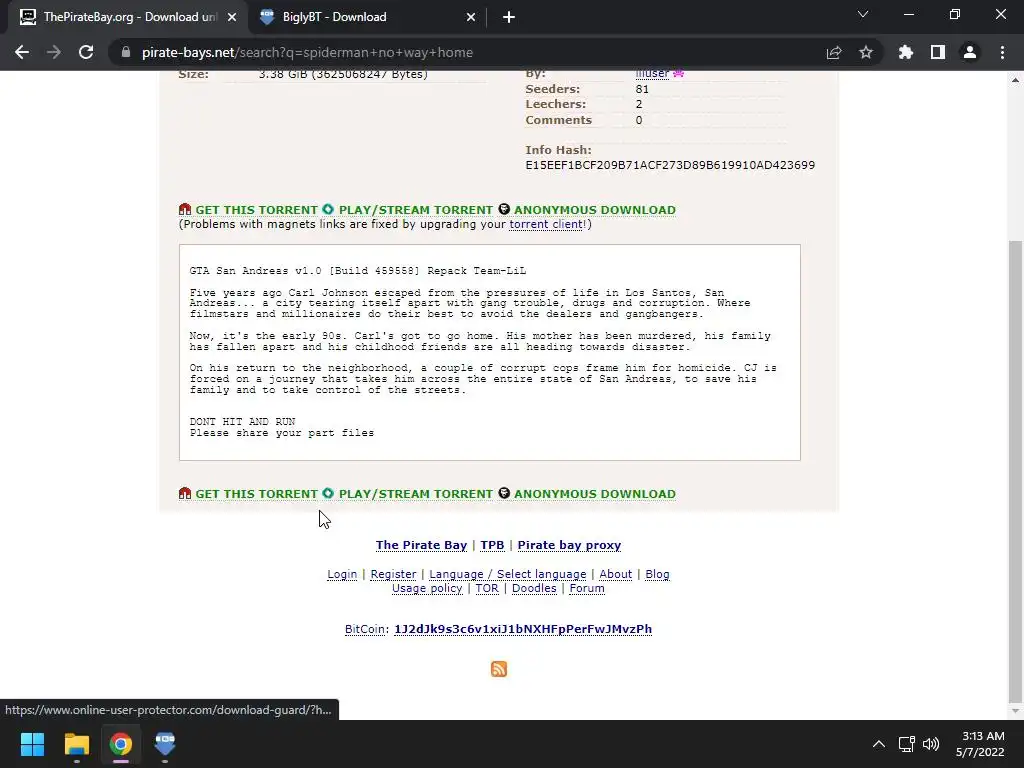Open the TPB footer link
Image resolution: width=1024 pixels, height=768 pixels.
[x=492, y=545]
